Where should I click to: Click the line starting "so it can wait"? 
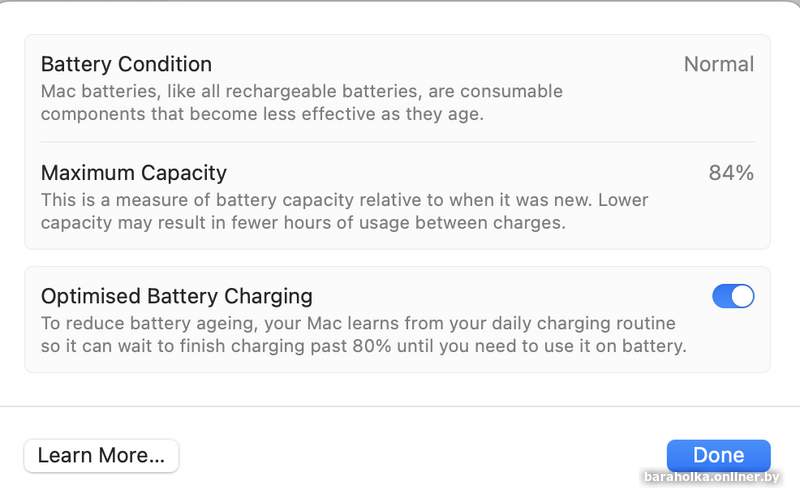coord(362,347)
